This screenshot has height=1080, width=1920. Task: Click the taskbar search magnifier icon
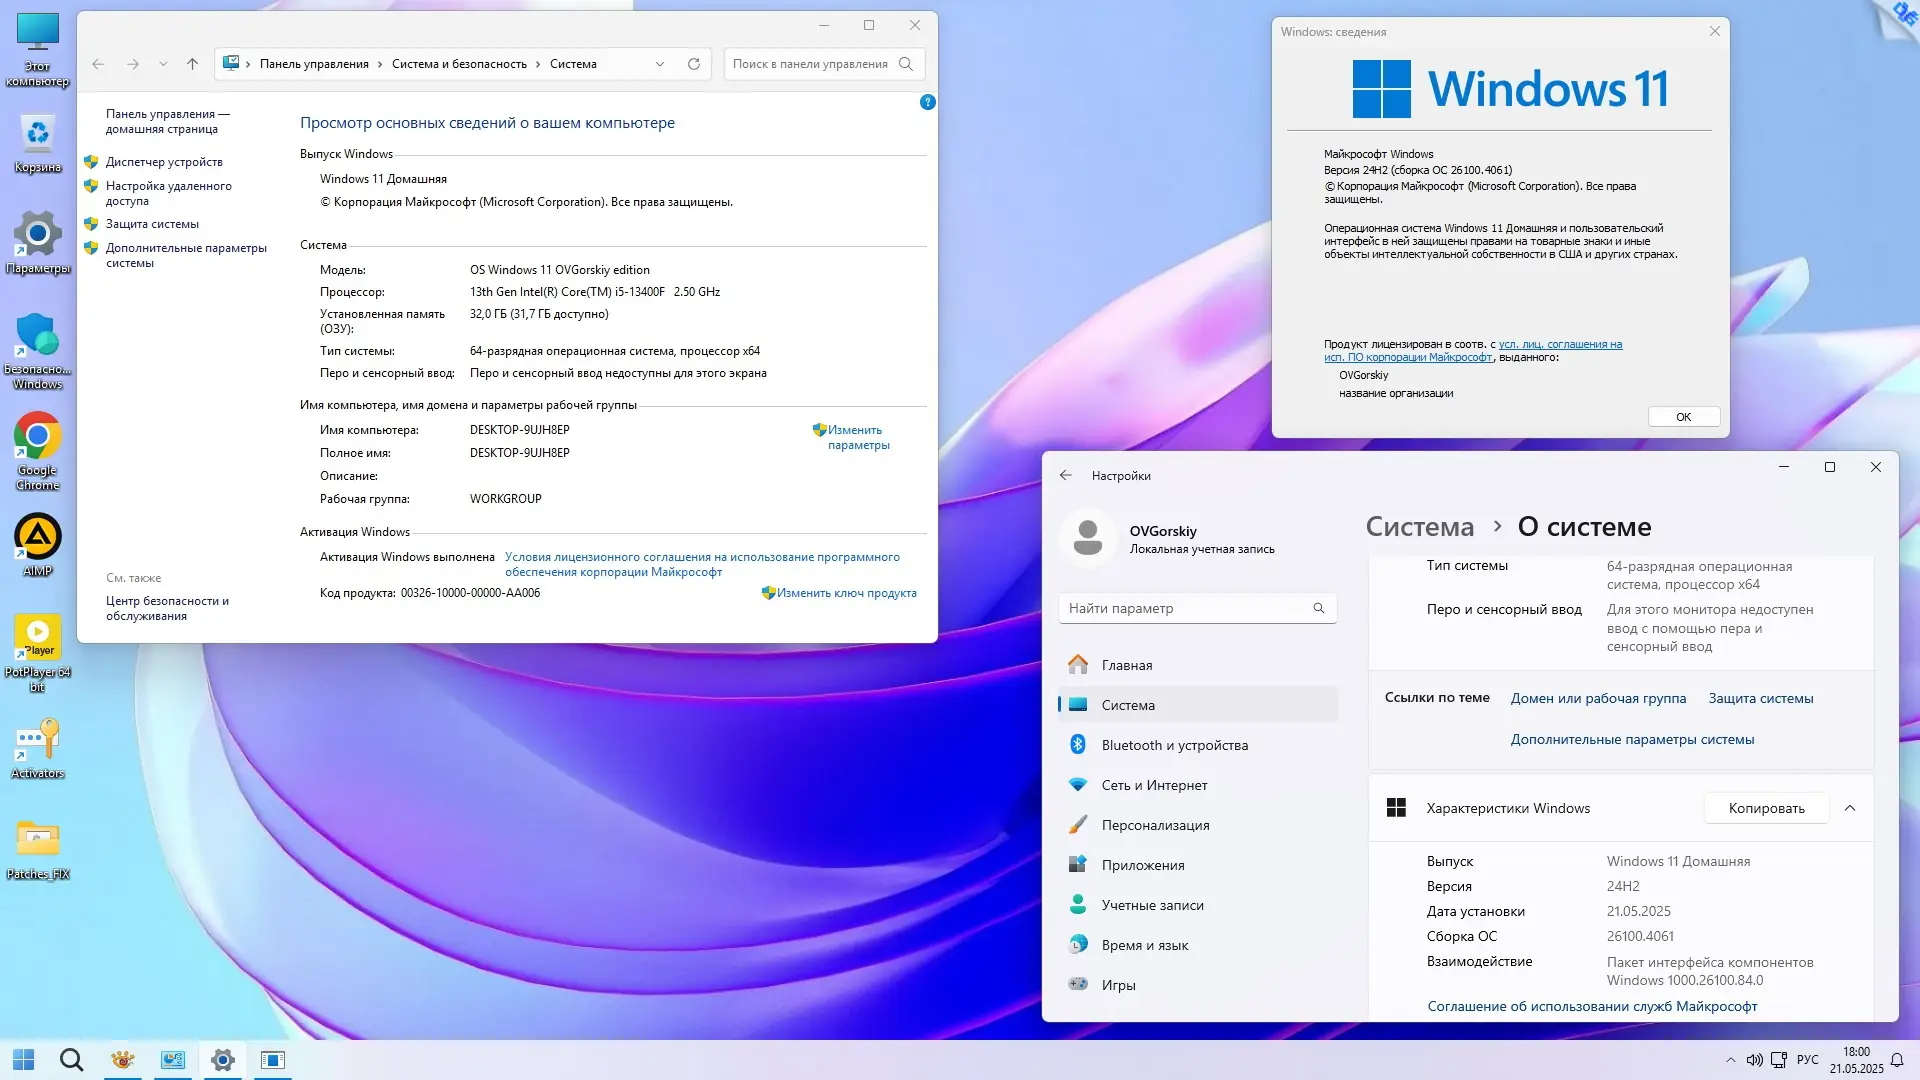pos(71,1059)
